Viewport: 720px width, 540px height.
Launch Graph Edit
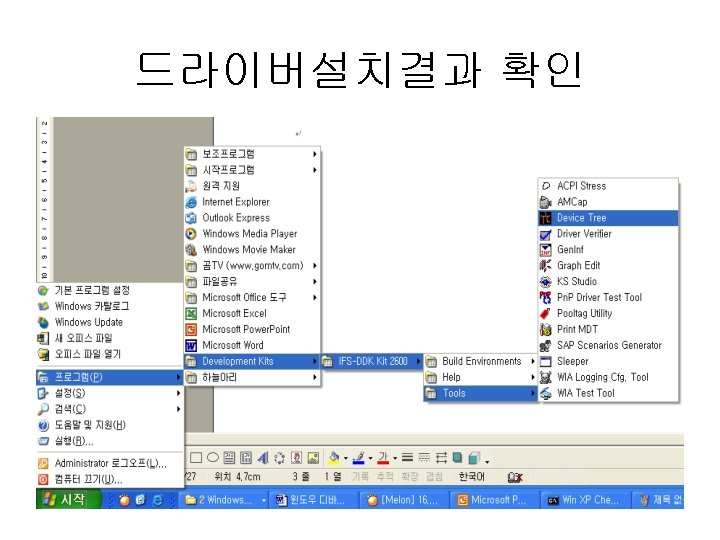608,265
